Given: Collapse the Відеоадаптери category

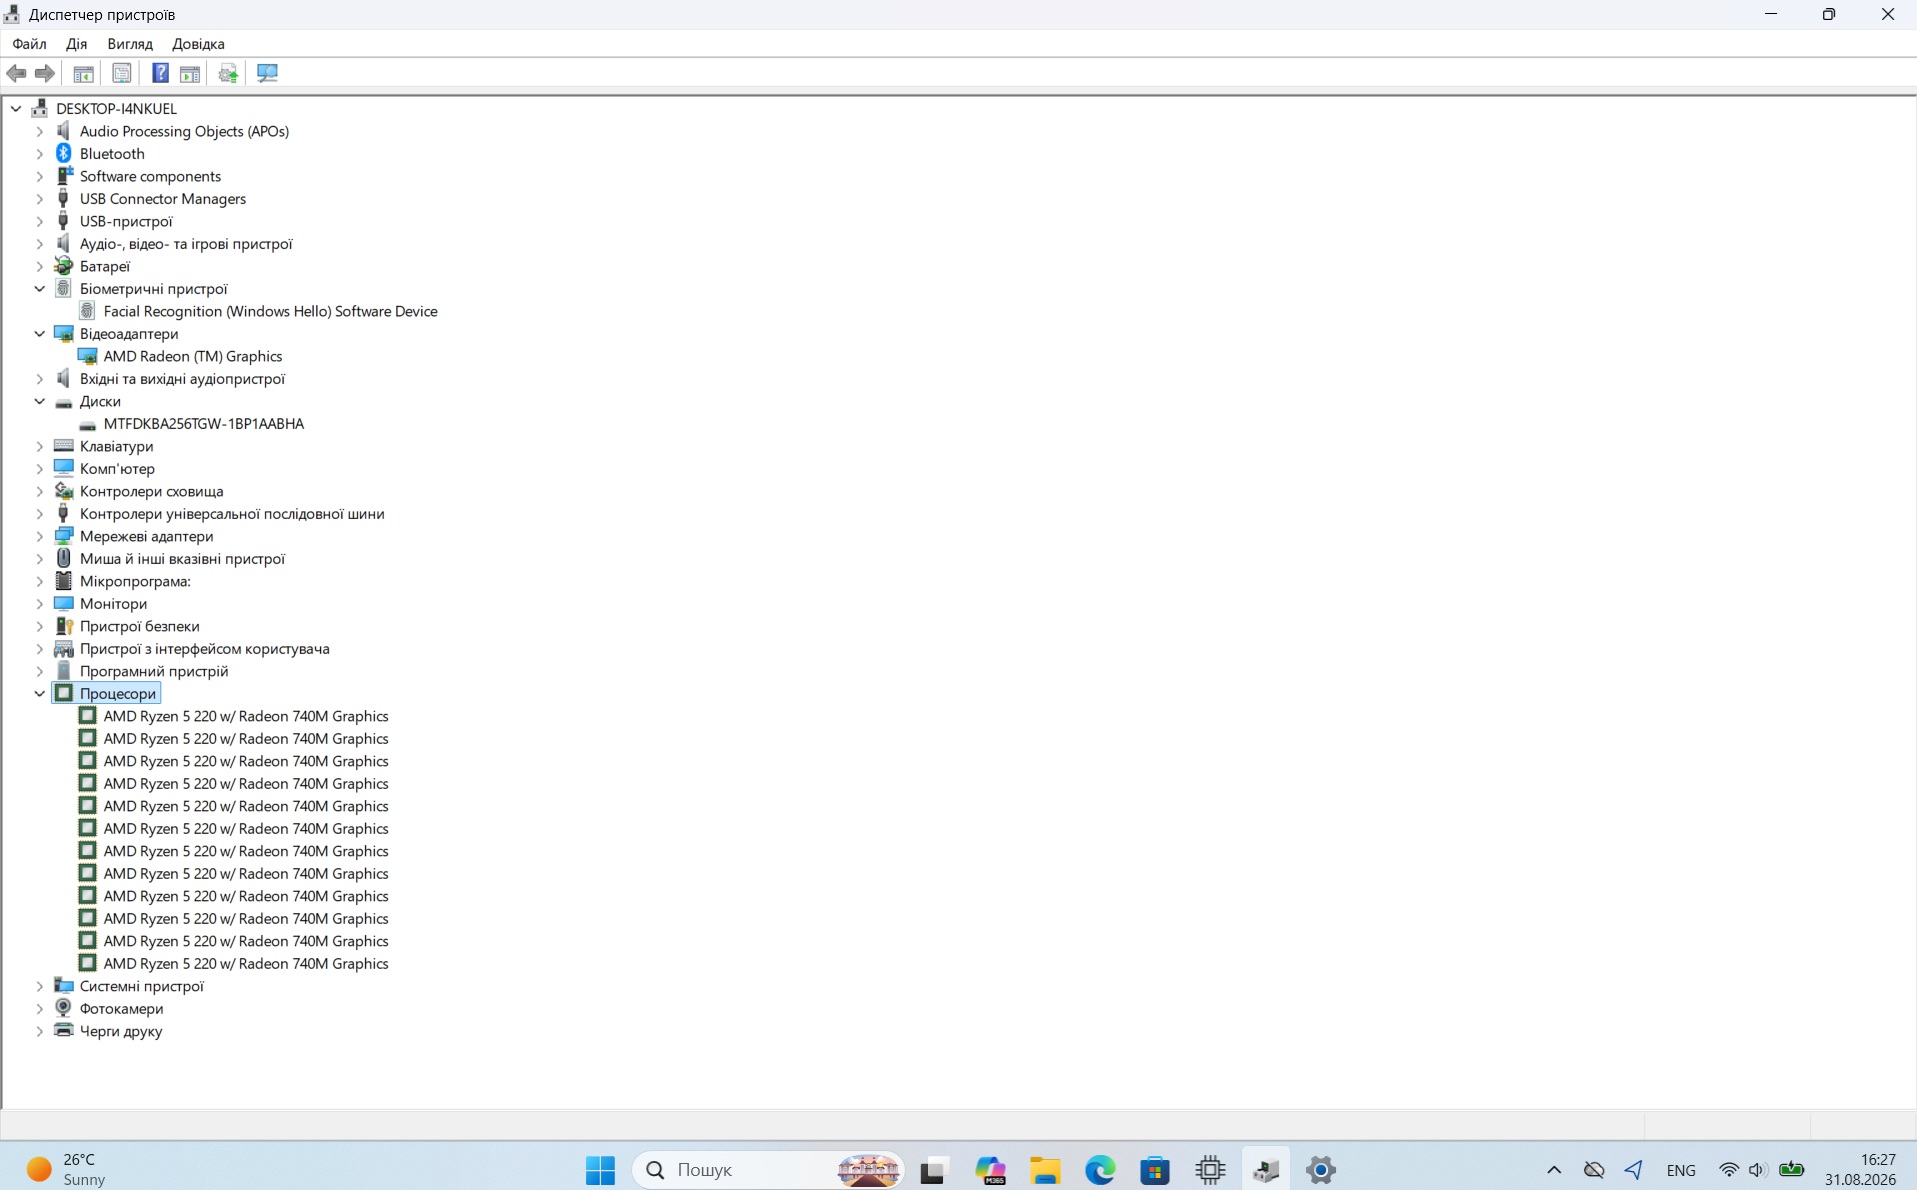Looking at the screenshot, I should click(x=40, y=333).
